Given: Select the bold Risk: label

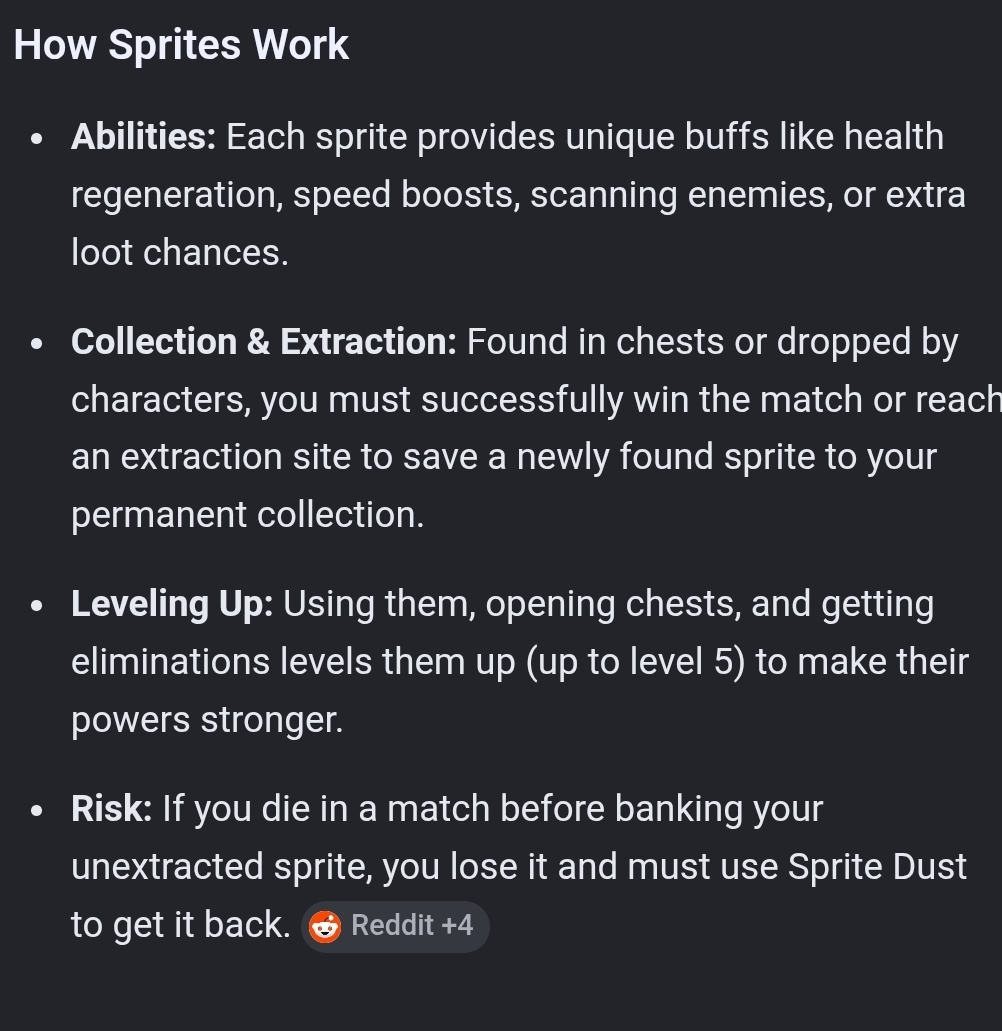Looking at the screenshot, I should (x=112, y=809).
